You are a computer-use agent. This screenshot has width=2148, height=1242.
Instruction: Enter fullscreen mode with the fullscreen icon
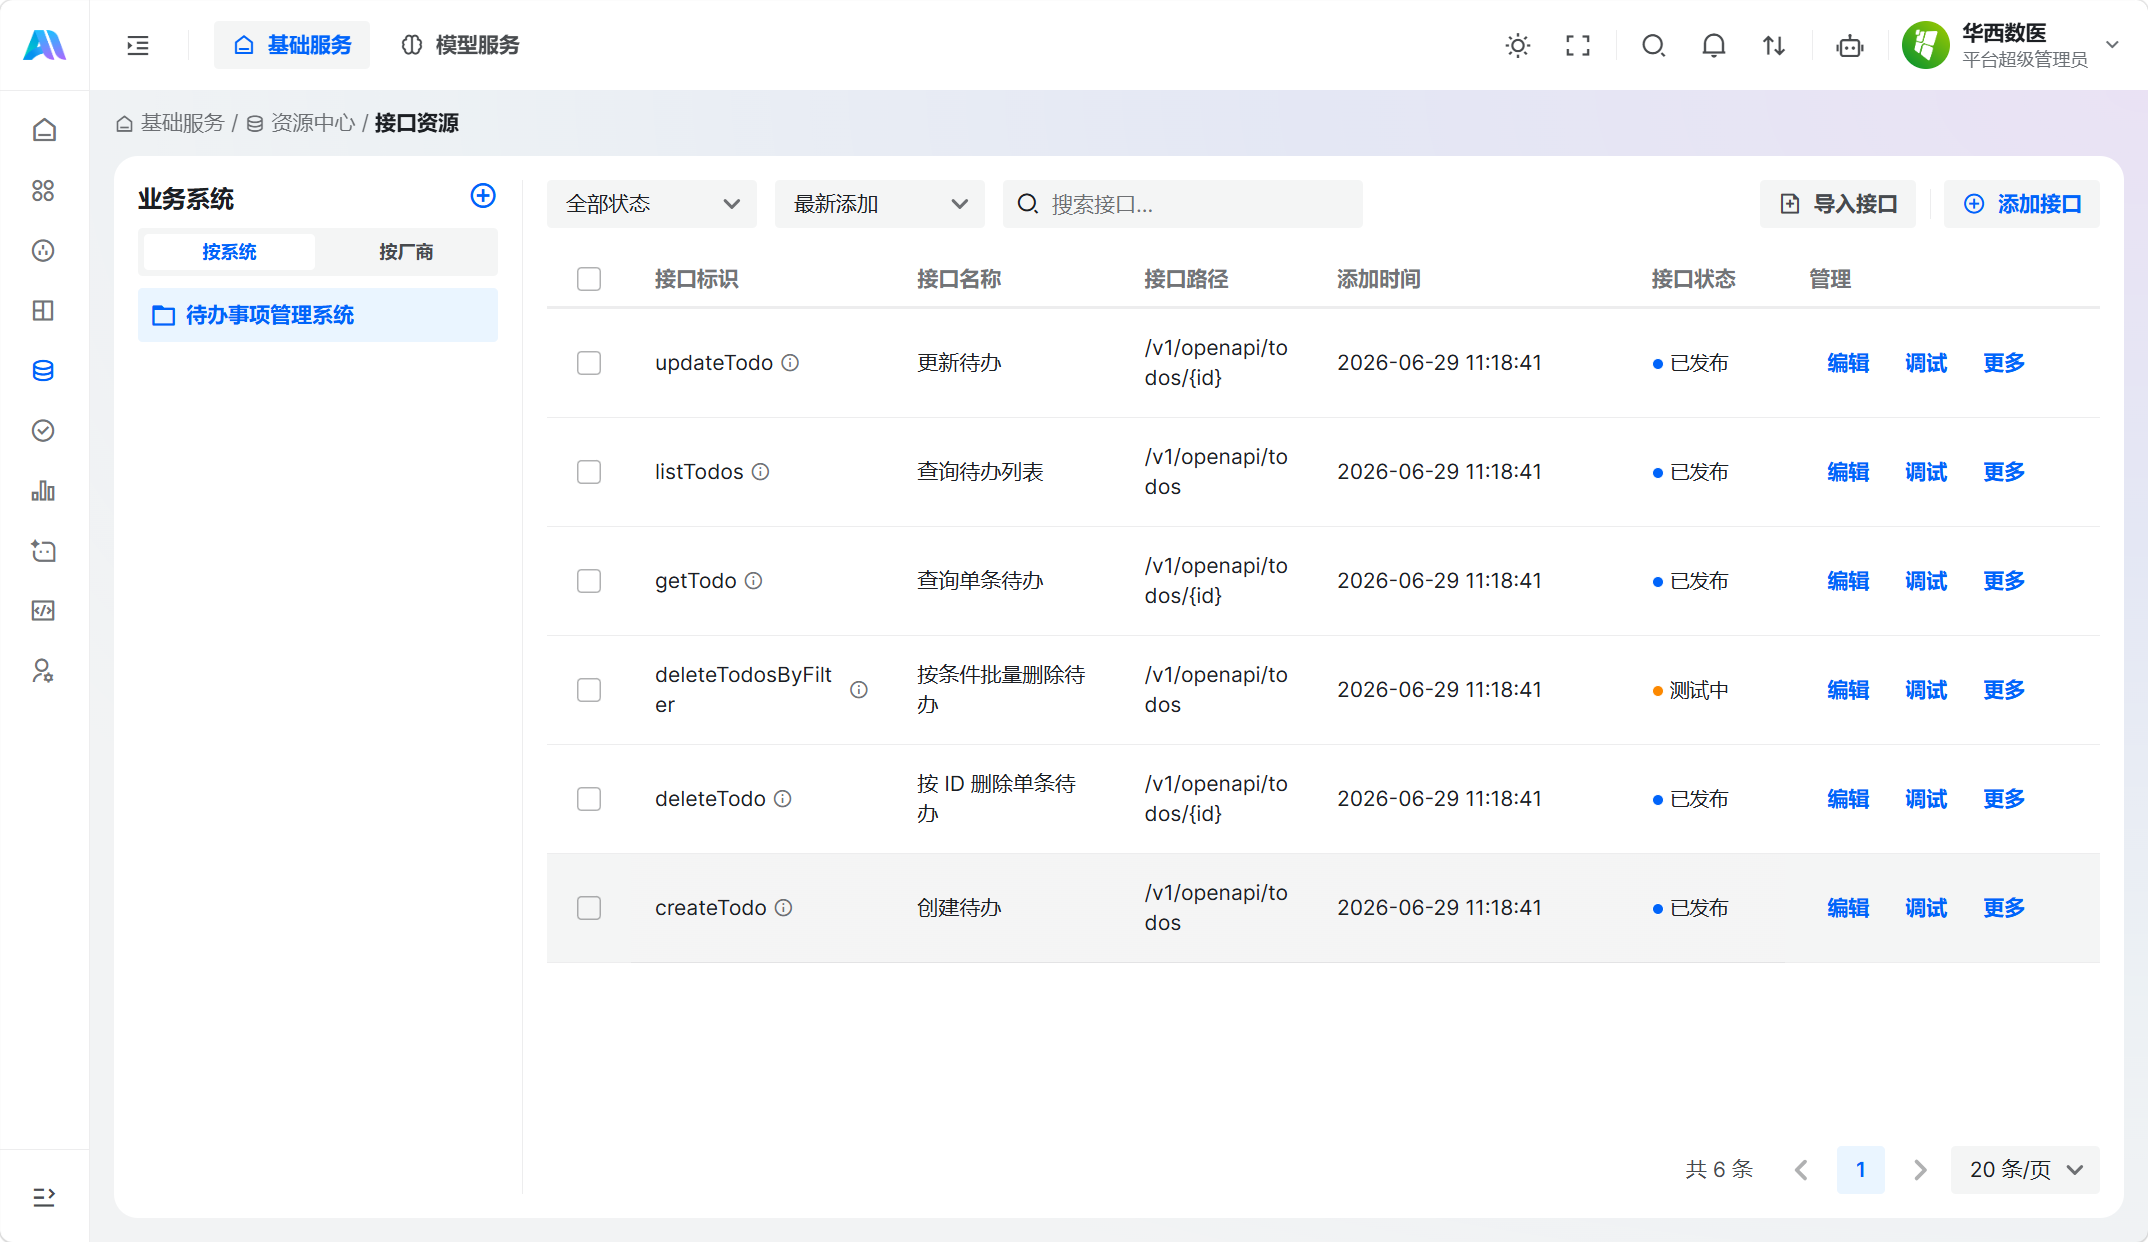coord(1578,45)
